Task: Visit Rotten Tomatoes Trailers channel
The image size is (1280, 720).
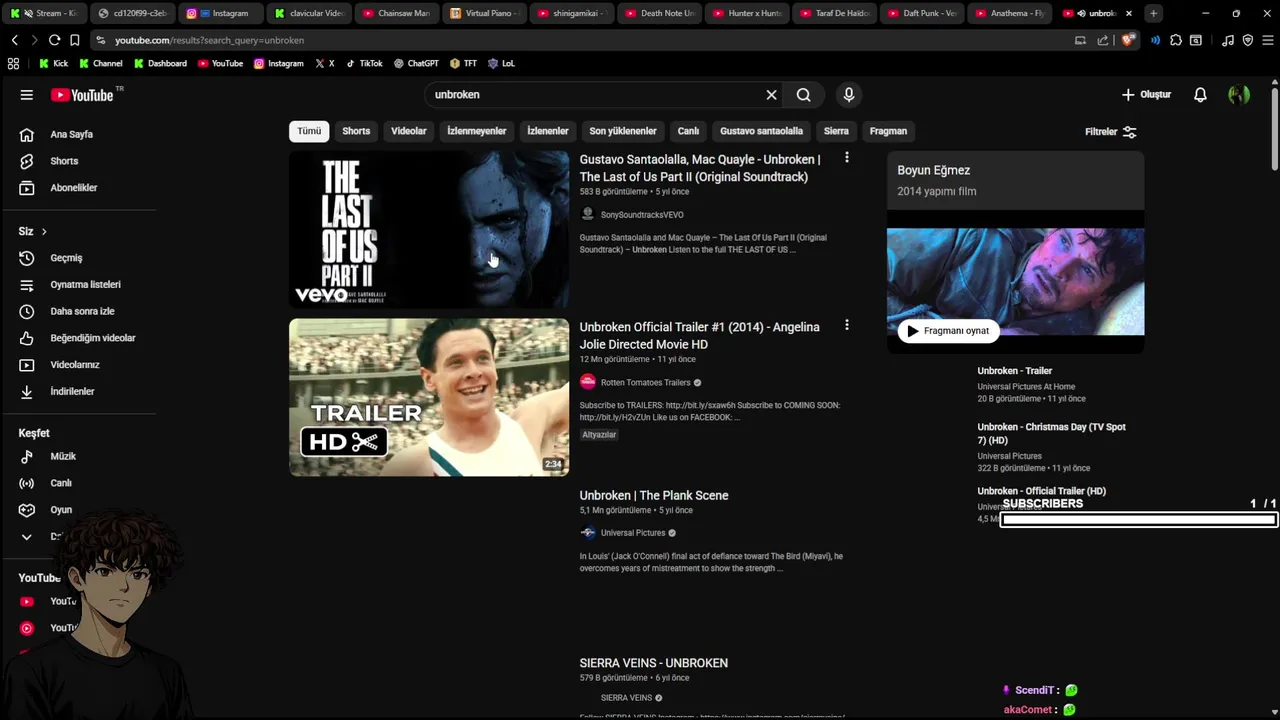Action: (645, 382)
